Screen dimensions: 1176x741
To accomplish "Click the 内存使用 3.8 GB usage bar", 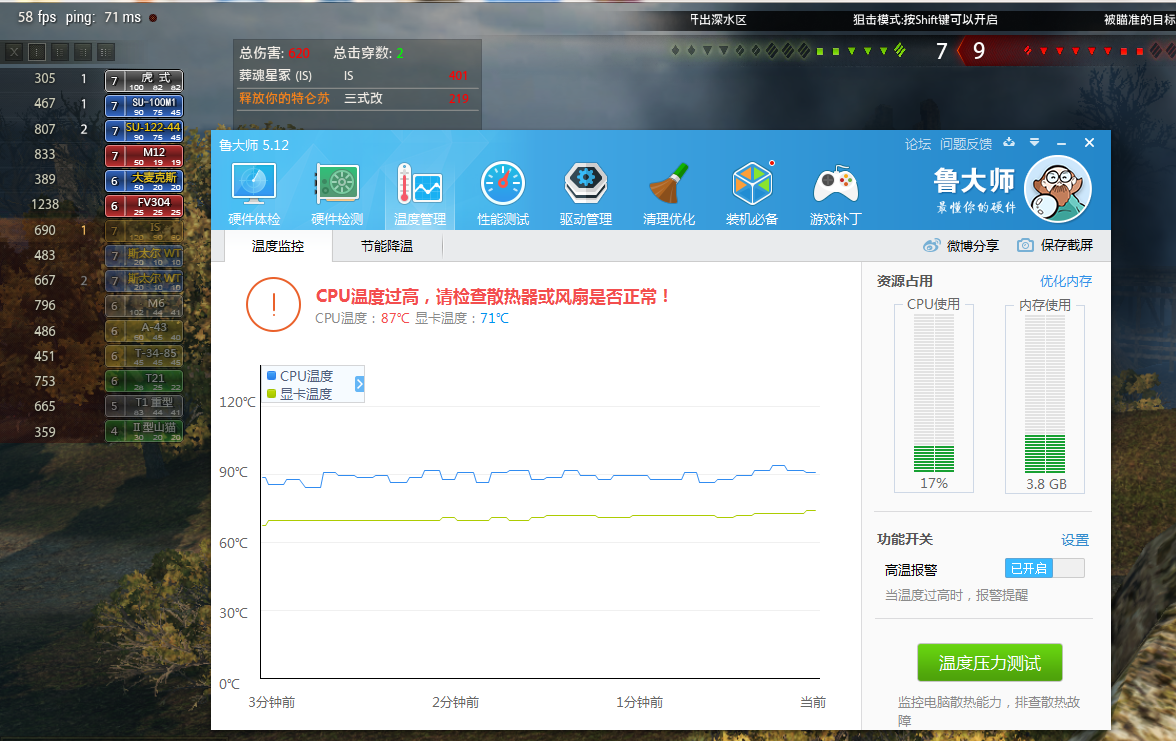I will pyautogui.click(x=1045, y=393).
